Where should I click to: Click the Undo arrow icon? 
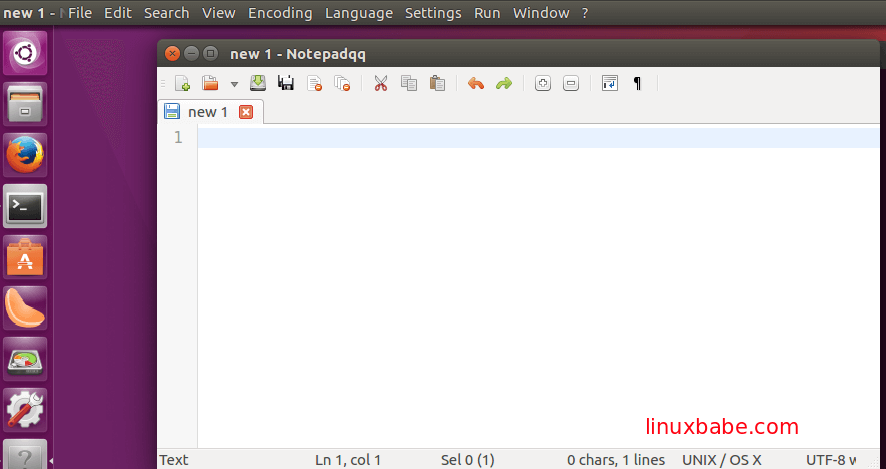tap(476, 84)
